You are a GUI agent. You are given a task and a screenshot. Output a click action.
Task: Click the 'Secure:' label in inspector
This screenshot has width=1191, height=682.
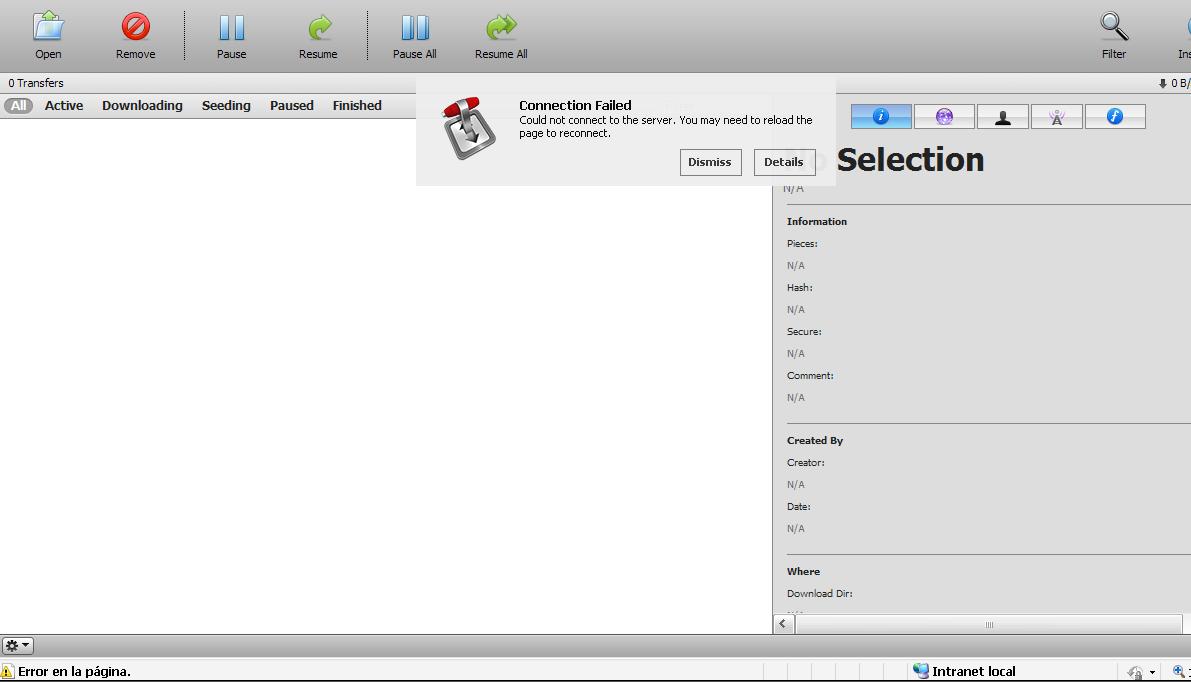(x=804, y=332)
